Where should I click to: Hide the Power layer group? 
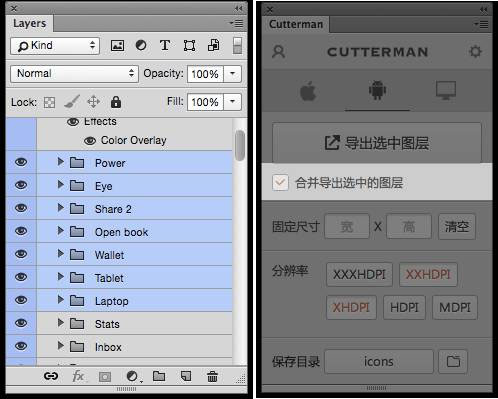pyautogui.click(x=21, y=162)
